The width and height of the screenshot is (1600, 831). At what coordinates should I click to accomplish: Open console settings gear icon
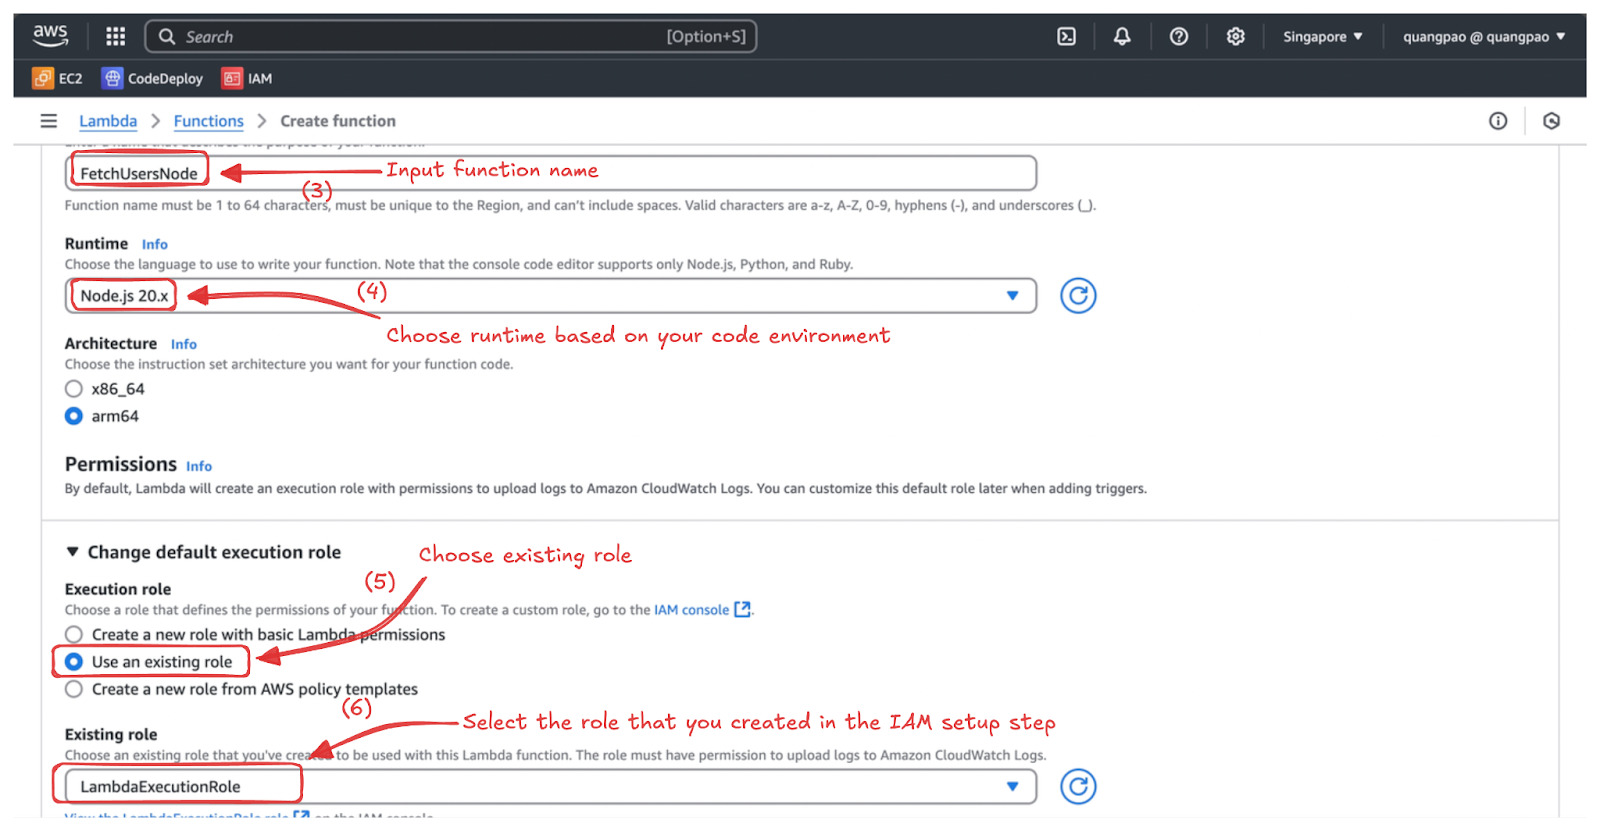pyautogui.click(x=1236, y=37)
